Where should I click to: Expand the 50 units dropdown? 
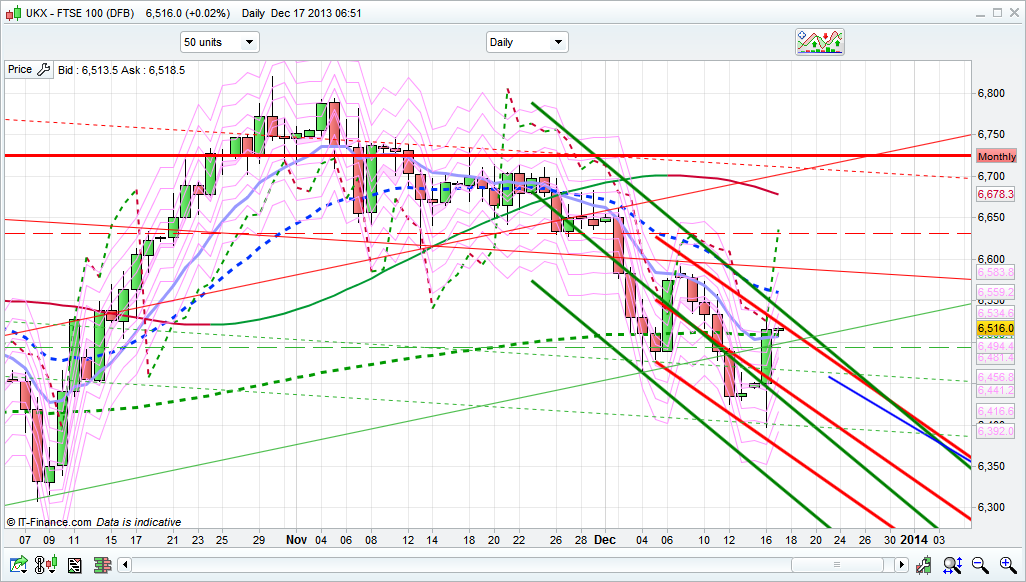click(219, 42)
